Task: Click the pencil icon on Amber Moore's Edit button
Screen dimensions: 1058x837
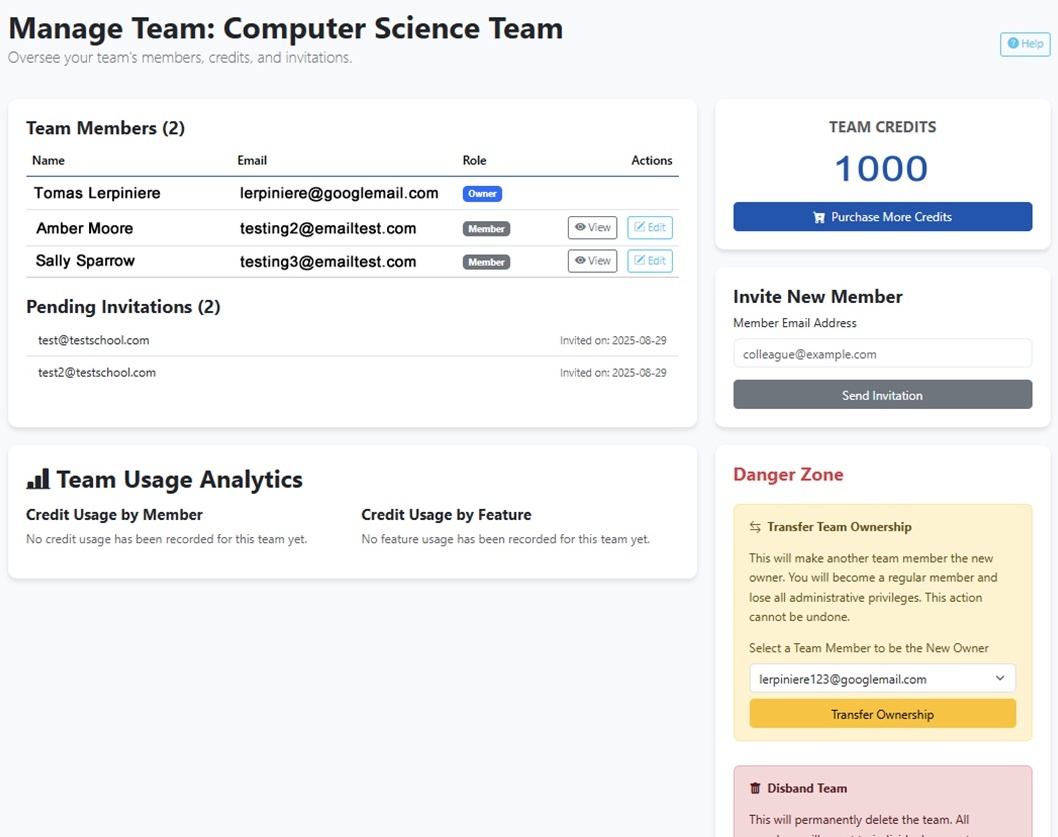Action: [x=638, y=228]
